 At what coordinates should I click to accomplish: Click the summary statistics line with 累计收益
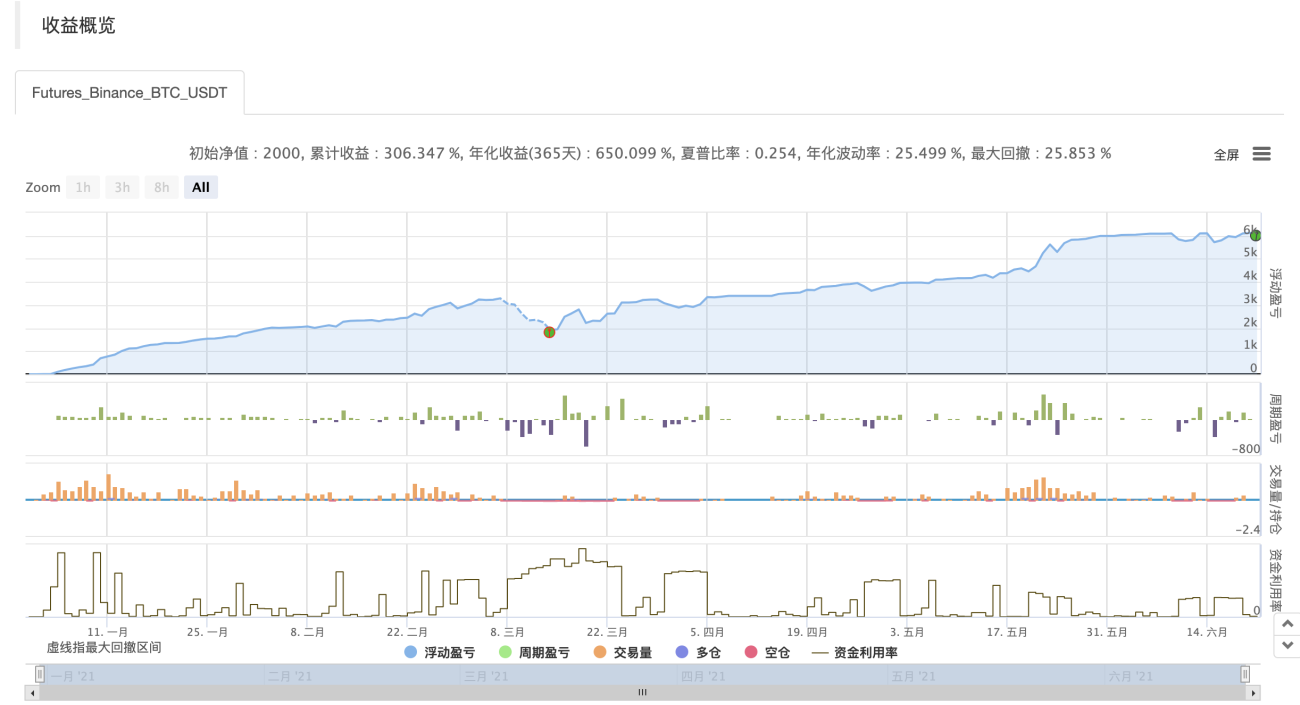click(x=650, y=154)
